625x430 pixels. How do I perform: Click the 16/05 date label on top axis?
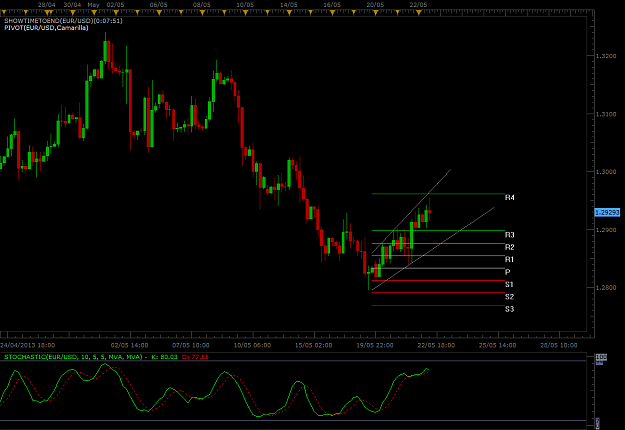coord(332,5)
